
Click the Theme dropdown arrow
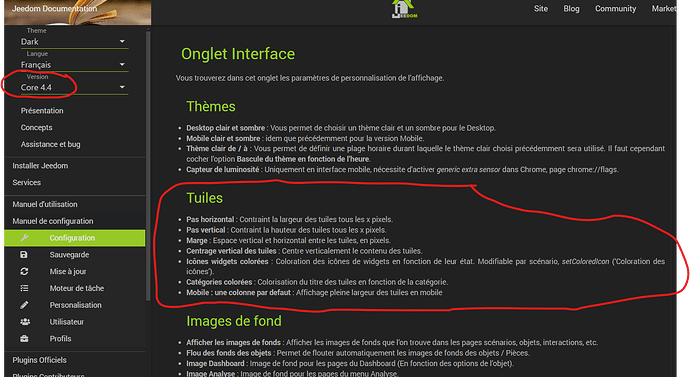pos(122,41)
